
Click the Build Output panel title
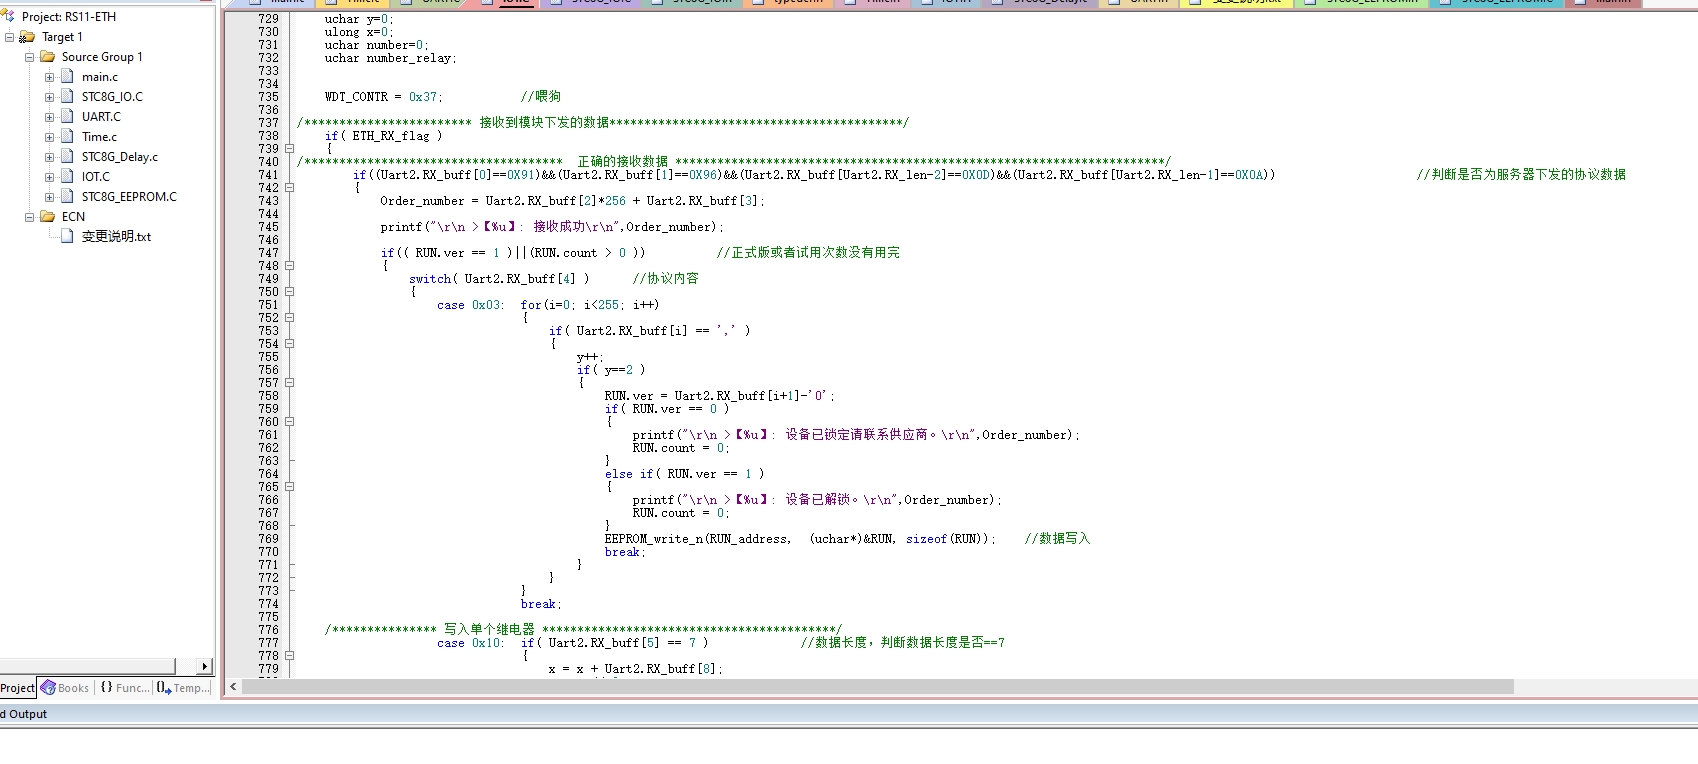coord(24,714)
